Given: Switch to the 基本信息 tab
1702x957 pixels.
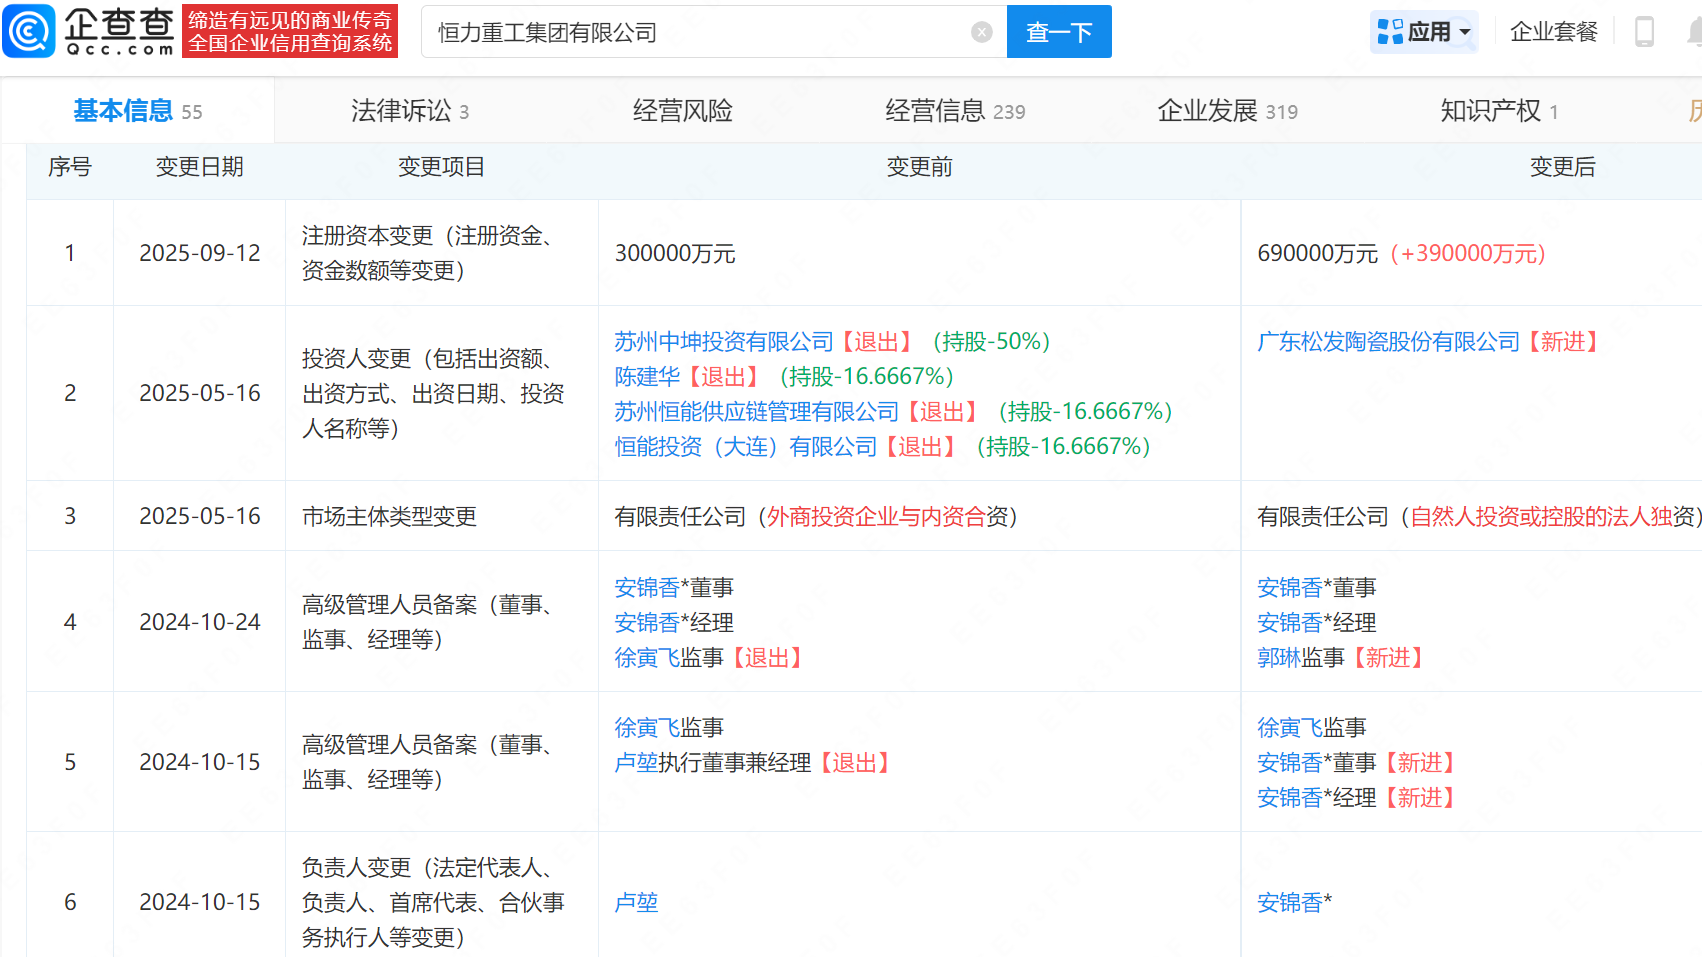Looking at the screenshot, I should tap(137, 111).
